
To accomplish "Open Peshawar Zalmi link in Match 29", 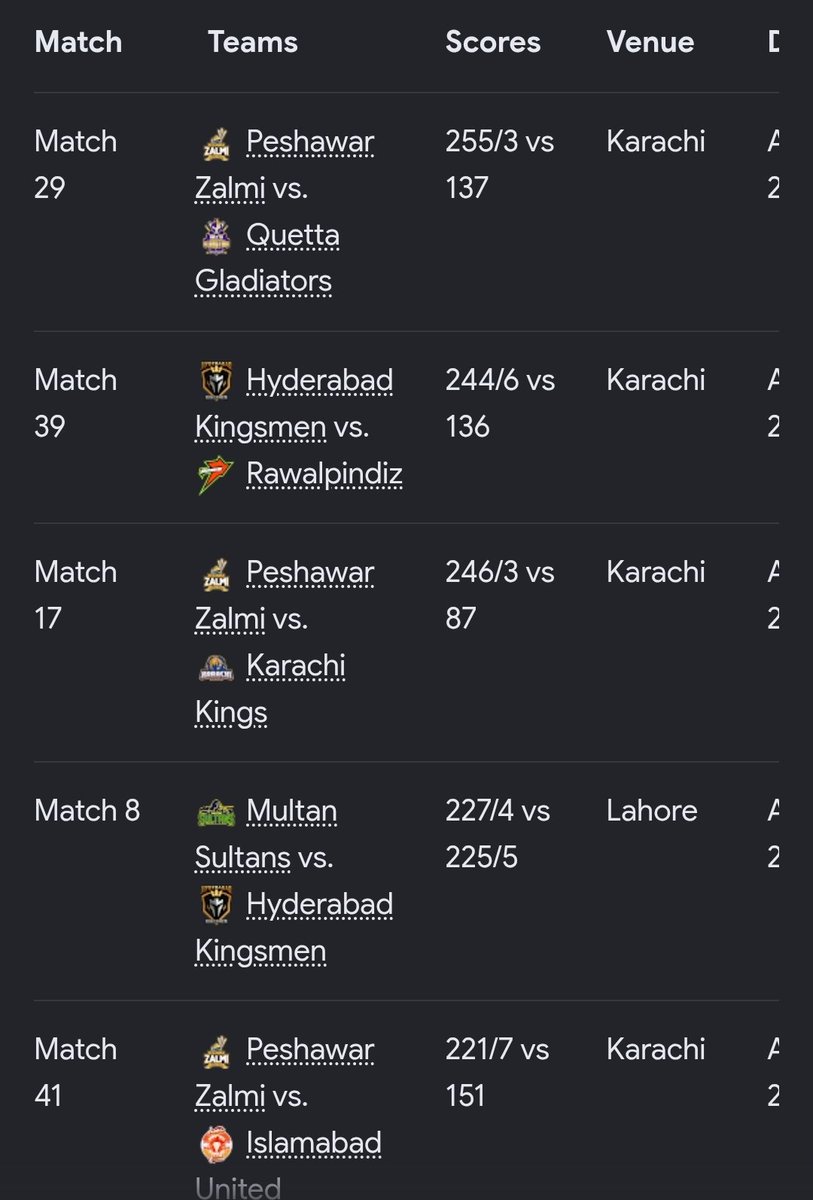I will [285, 165].
